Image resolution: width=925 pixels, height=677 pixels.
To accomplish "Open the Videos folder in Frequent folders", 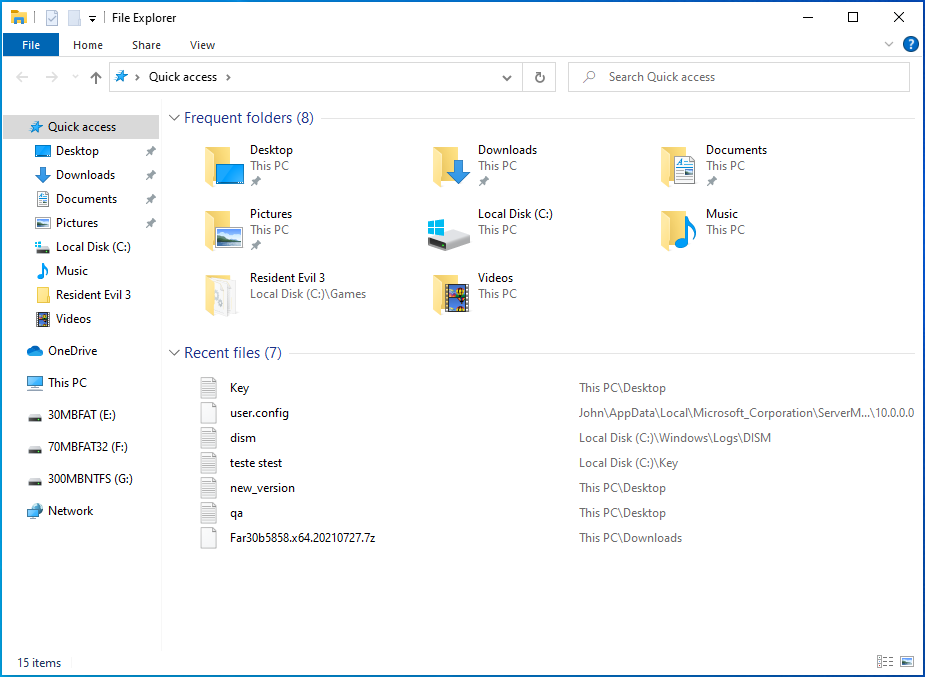I will pyautogui.click(x=451, y=294).
